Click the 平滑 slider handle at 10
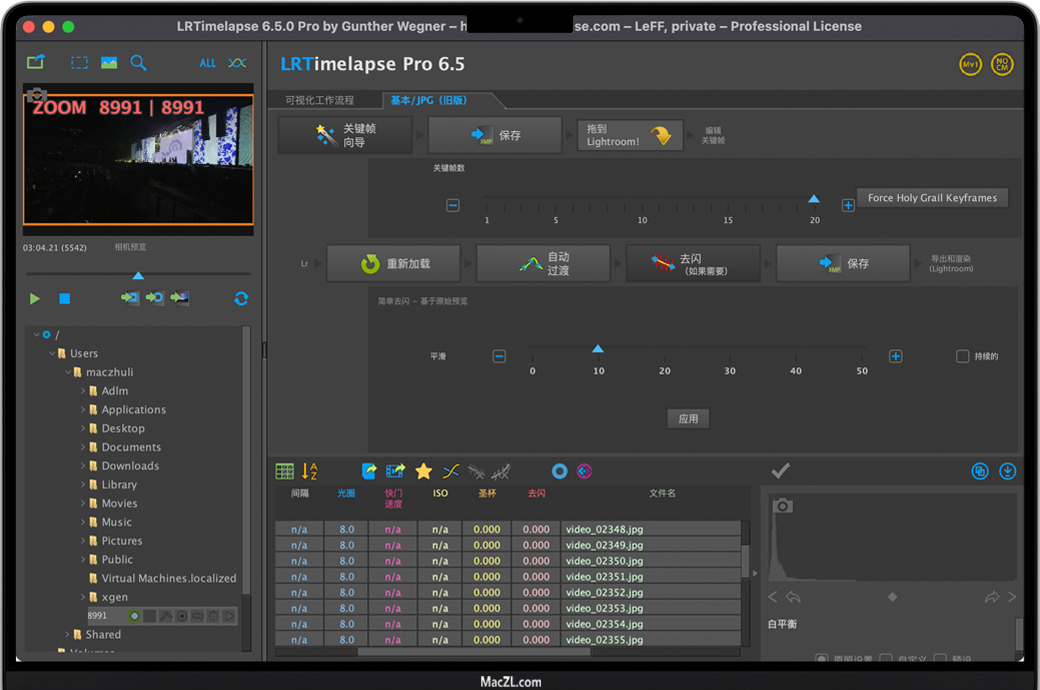1040x690 pixels. coord(598,349)
